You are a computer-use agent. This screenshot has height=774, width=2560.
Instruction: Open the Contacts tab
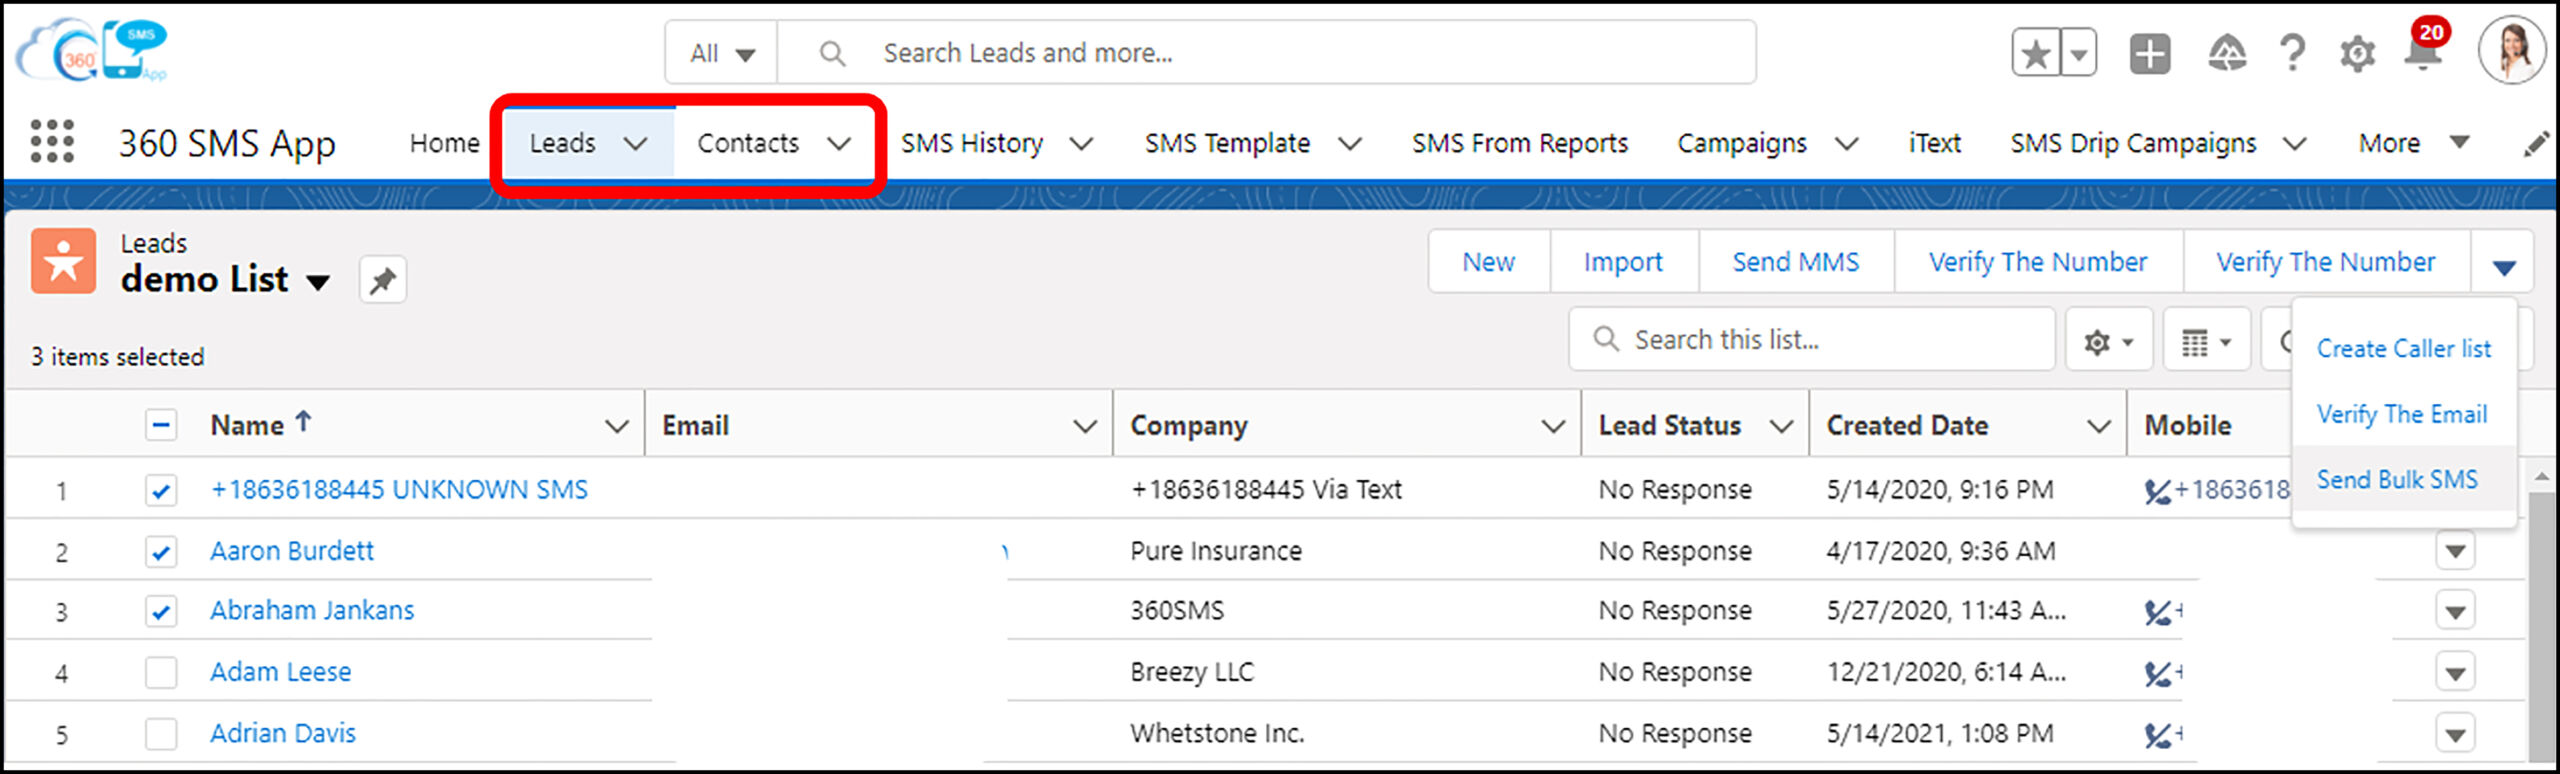(748, 144)
